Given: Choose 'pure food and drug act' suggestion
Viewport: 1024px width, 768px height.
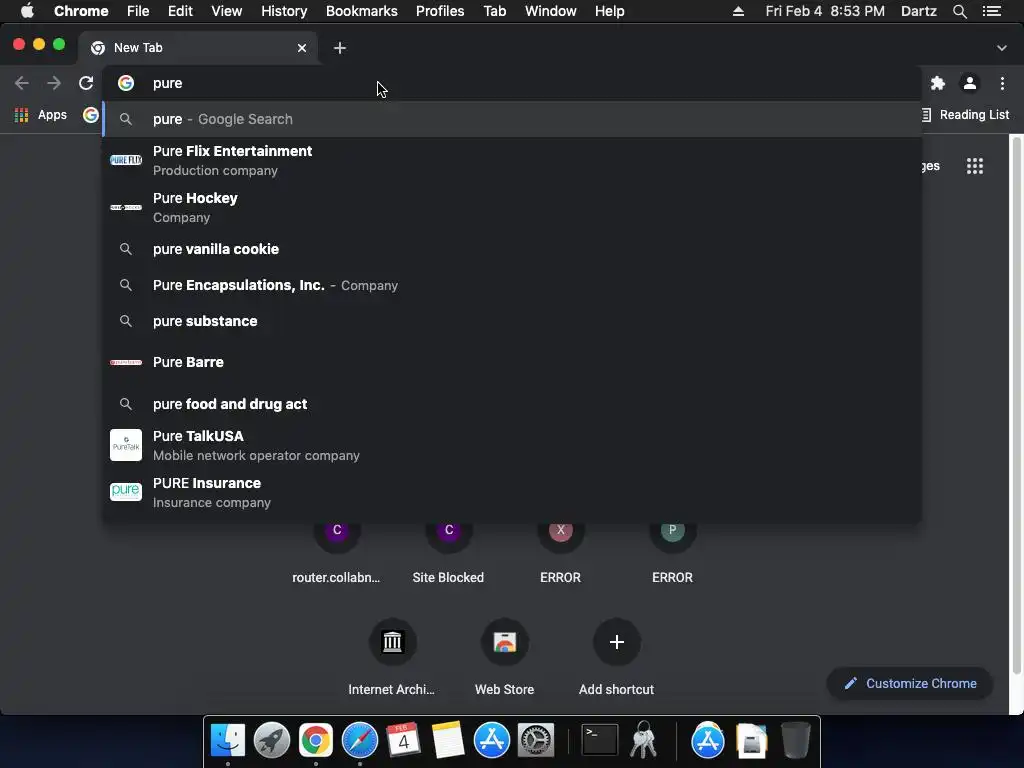Looking at the screenshot, I should tap(512, 404).
